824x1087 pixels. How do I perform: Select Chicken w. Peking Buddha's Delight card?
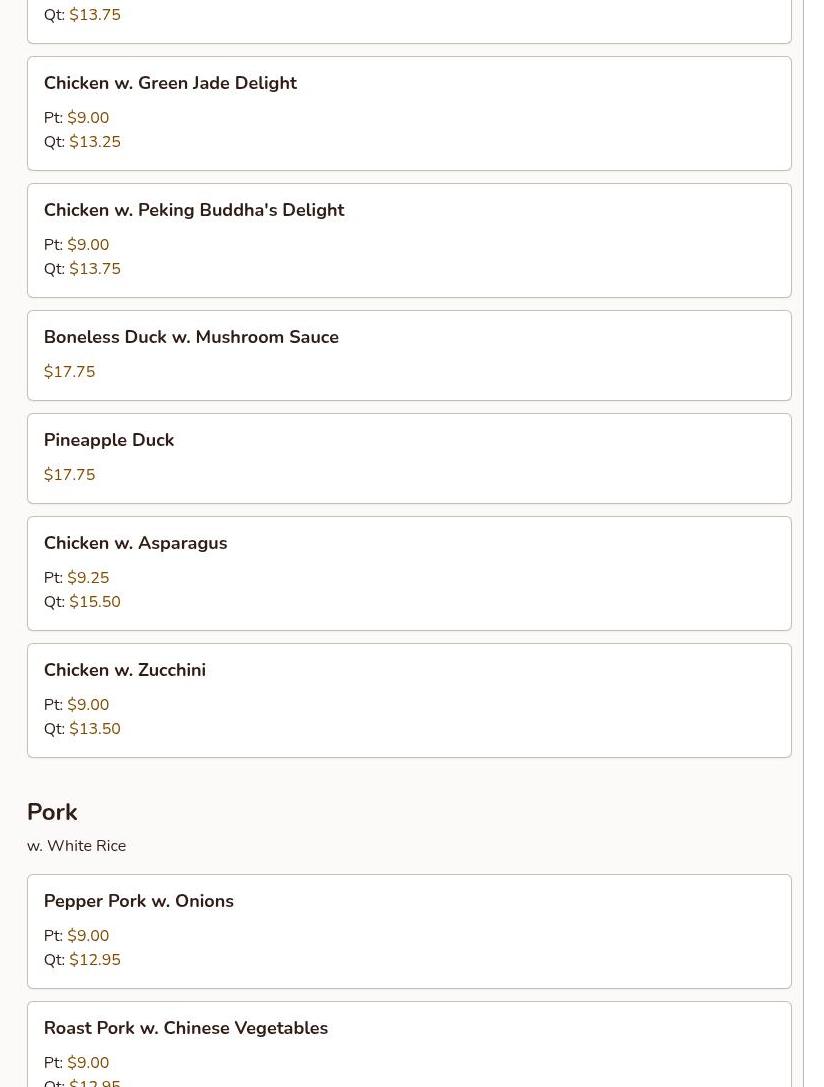[x=409, y=241]
